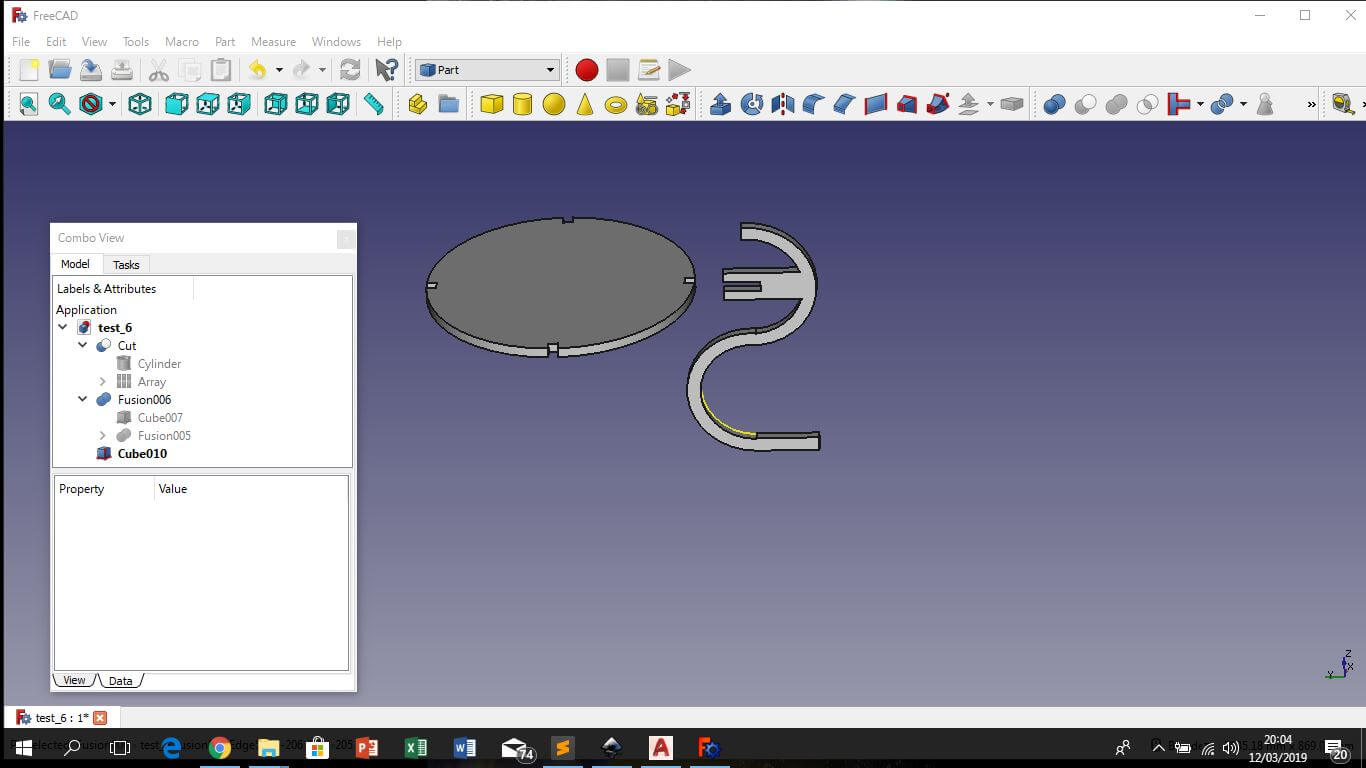Select Cube010 in the model tree

142,454
